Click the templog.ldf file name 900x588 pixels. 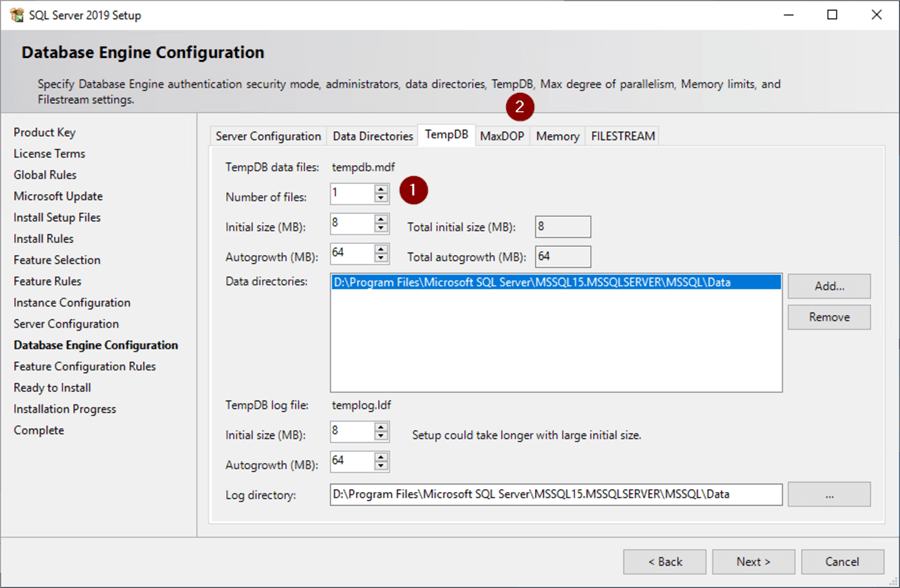(x=362, y=405)
